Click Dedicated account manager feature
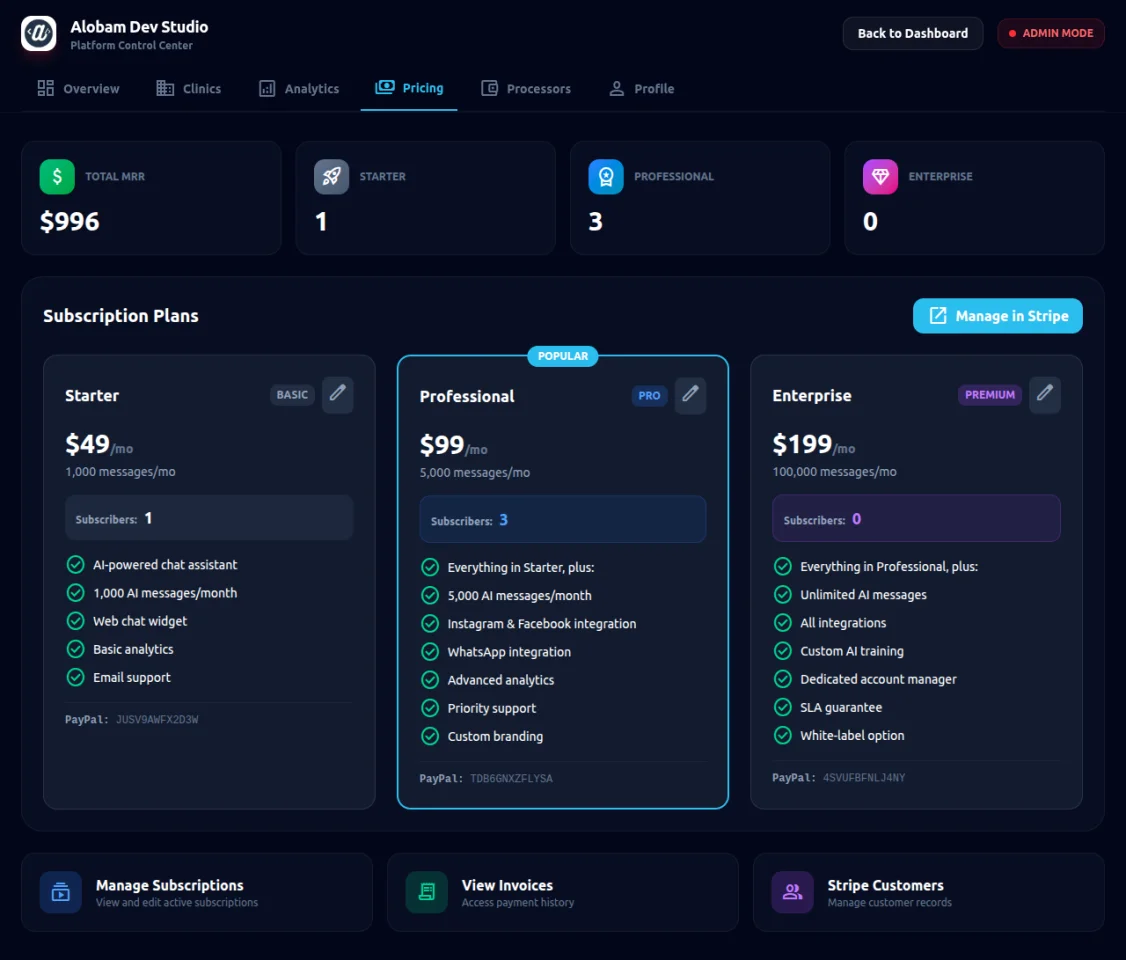This screenshot has width=1126, height=960. point(878,679)
